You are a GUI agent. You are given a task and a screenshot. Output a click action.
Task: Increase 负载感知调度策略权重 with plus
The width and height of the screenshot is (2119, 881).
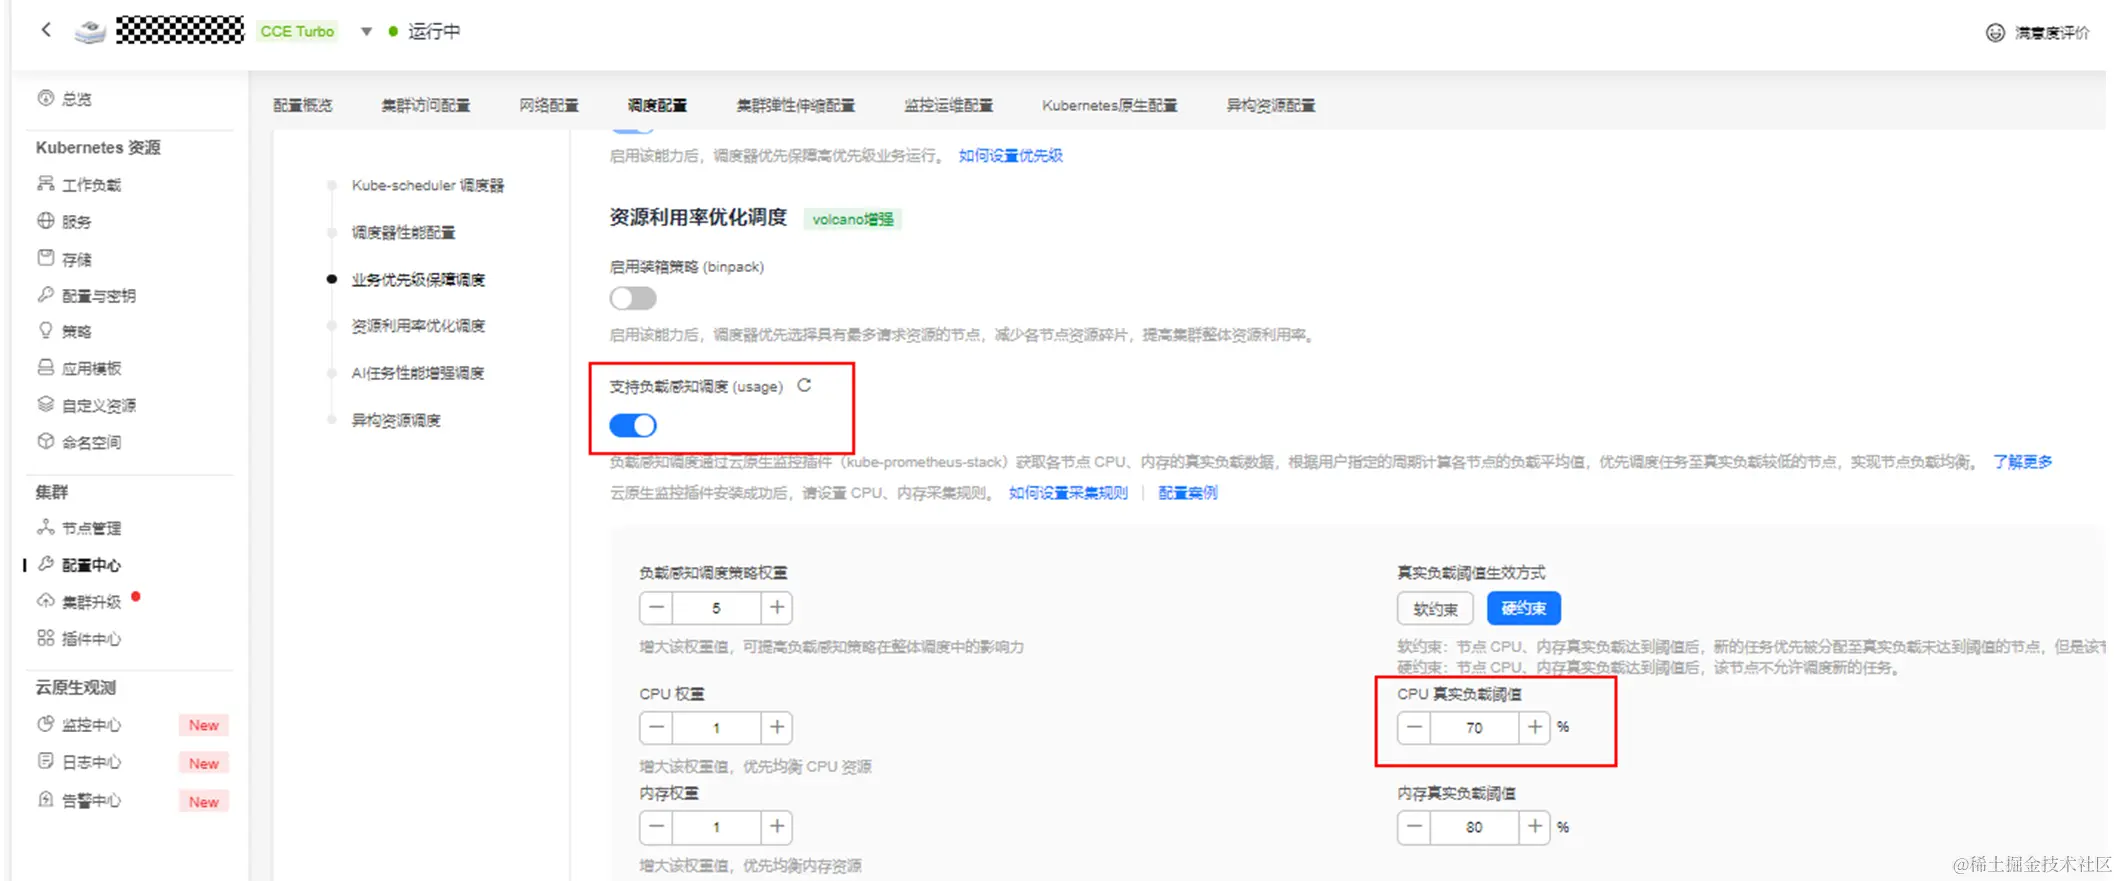point(776,607)
